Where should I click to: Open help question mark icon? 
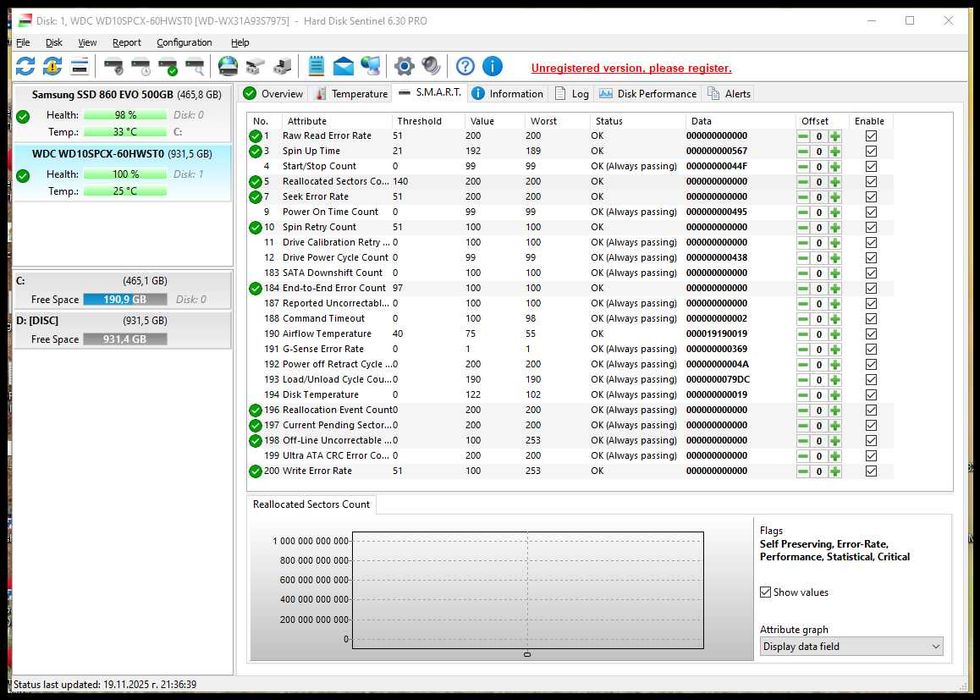(x=465, y=66)
